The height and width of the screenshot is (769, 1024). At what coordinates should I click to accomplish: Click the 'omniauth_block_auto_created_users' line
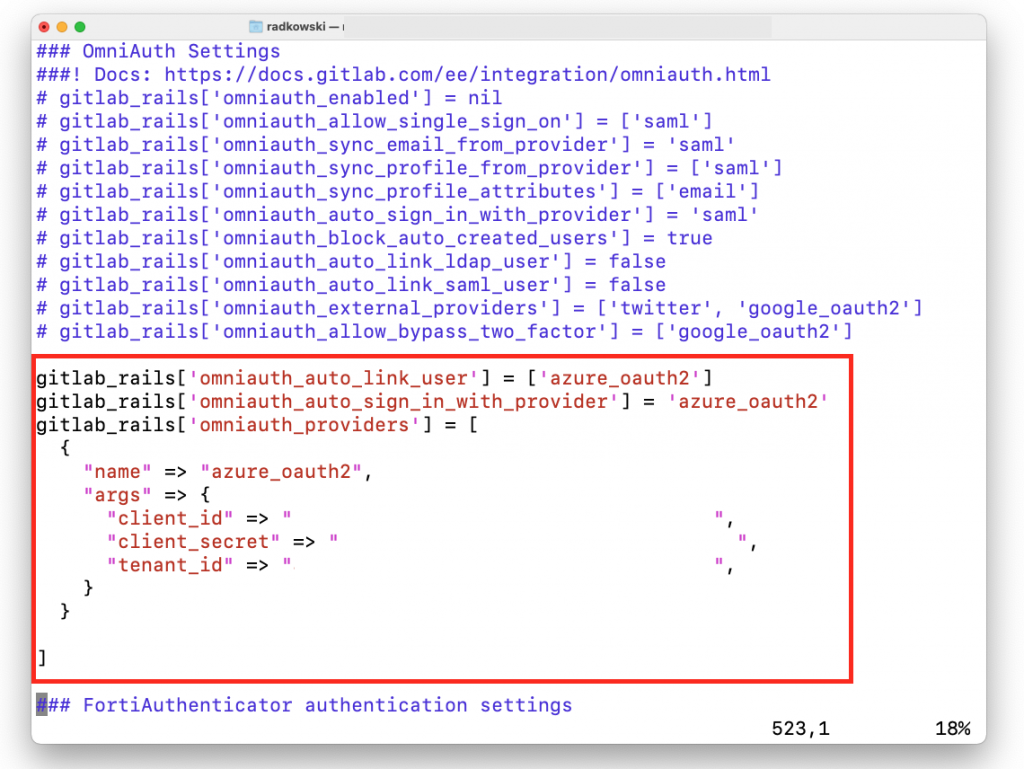374,238
